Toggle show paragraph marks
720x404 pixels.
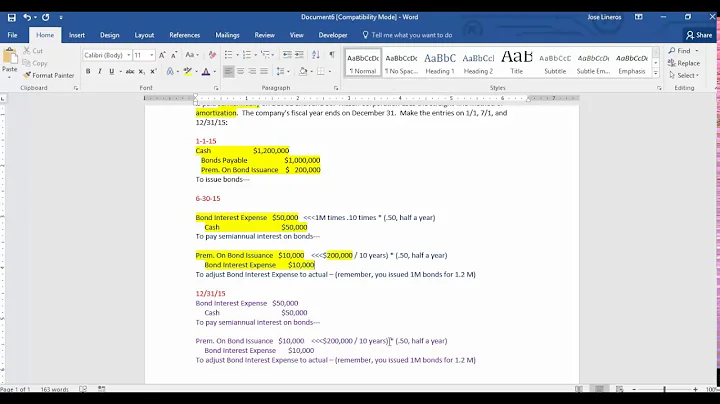[332, 55]
